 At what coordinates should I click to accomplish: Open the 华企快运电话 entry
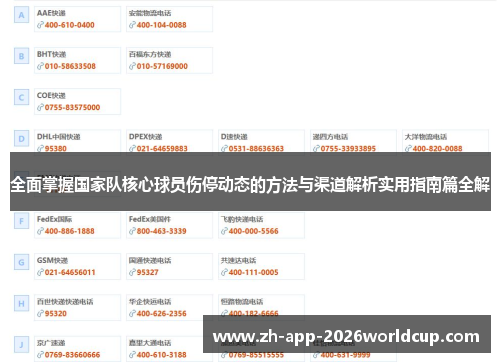[x=150, y=302]
